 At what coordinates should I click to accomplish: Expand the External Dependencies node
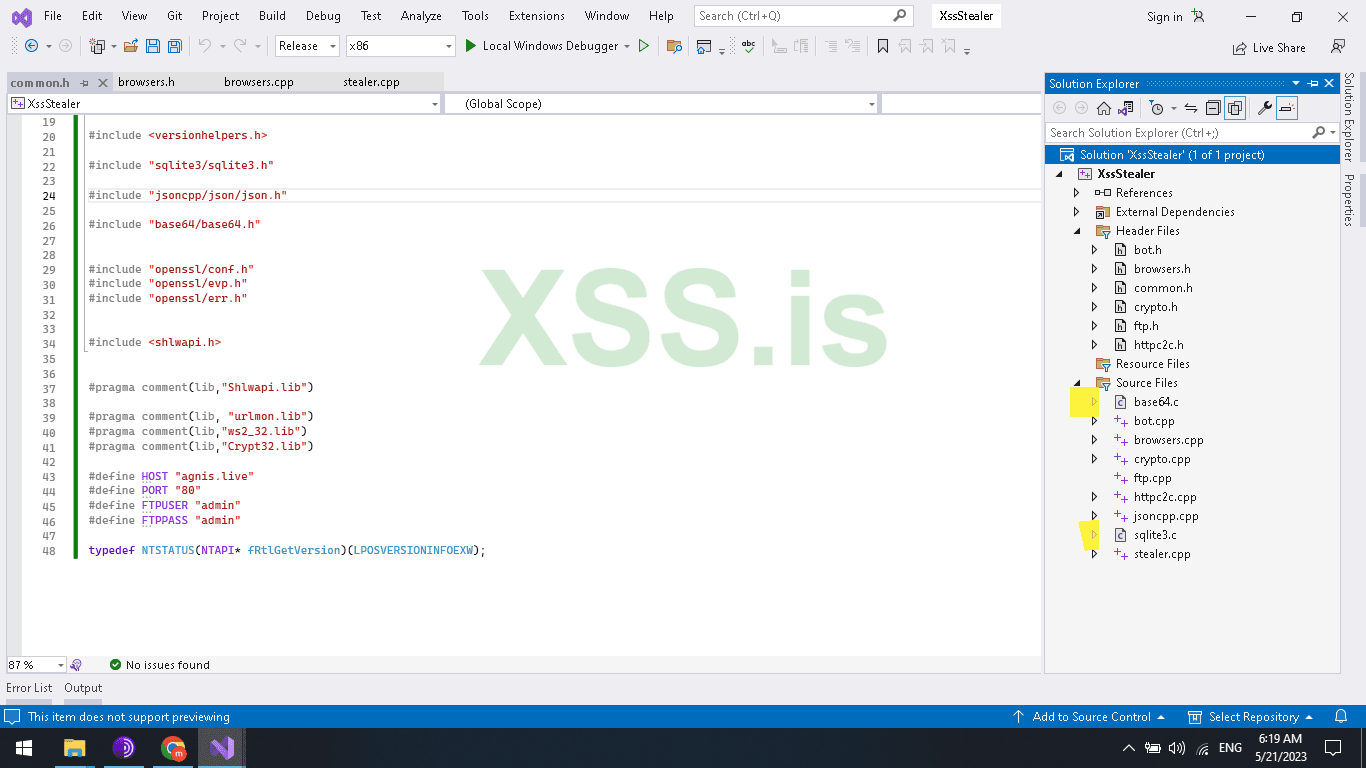click(1077, 212)
